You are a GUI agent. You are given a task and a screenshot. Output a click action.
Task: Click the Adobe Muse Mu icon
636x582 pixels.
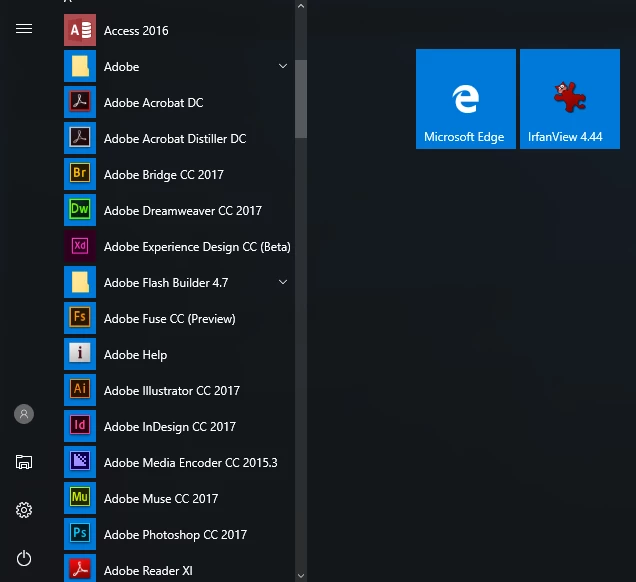pos(80,498)
